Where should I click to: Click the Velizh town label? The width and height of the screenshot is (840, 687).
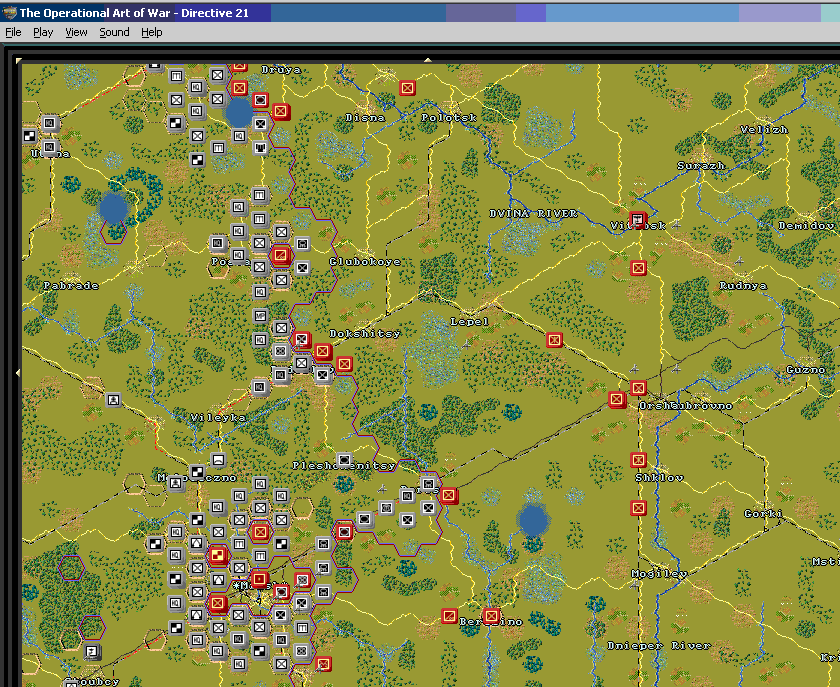coord(764,129)
